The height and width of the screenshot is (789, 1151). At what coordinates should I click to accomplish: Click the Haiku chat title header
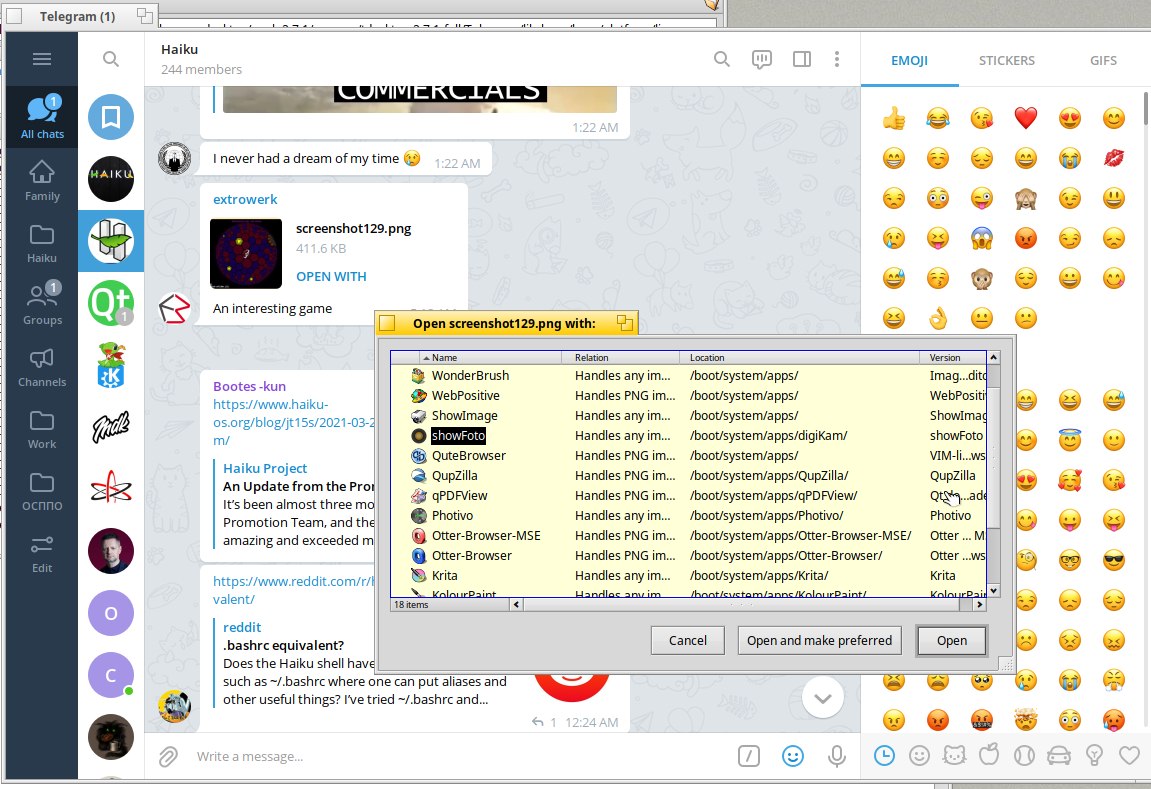point(180,49)
